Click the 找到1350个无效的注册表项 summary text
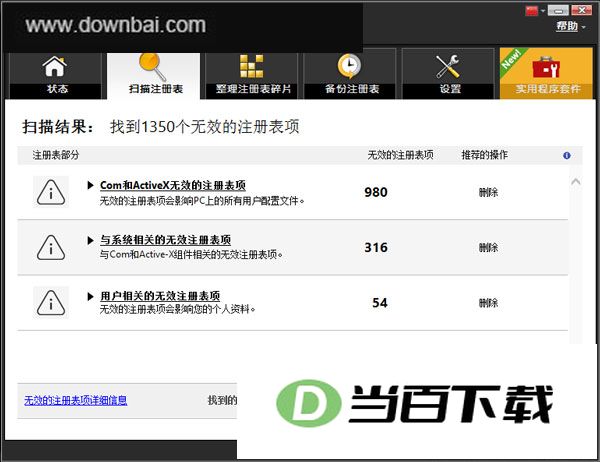 pos(205,127)
